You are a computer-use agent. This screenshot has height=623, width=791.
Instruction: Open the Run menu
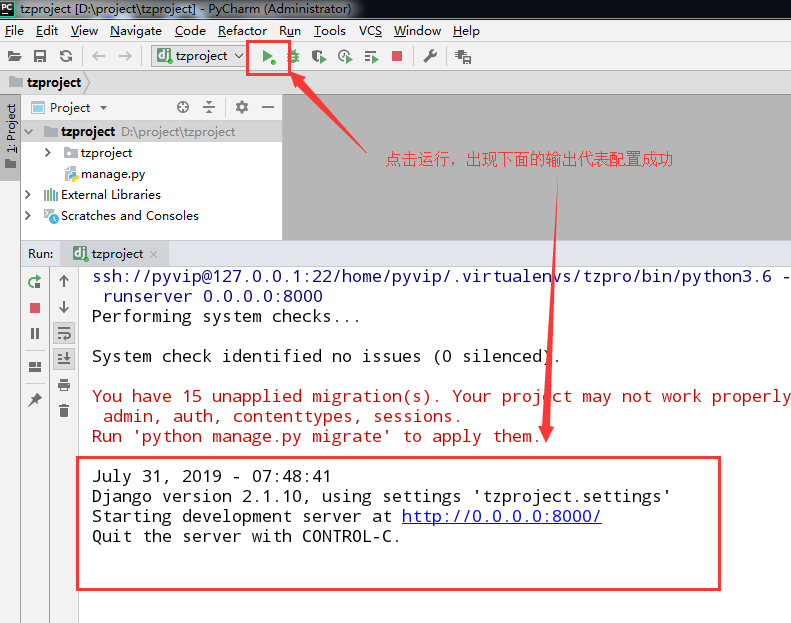coord(290,31)
